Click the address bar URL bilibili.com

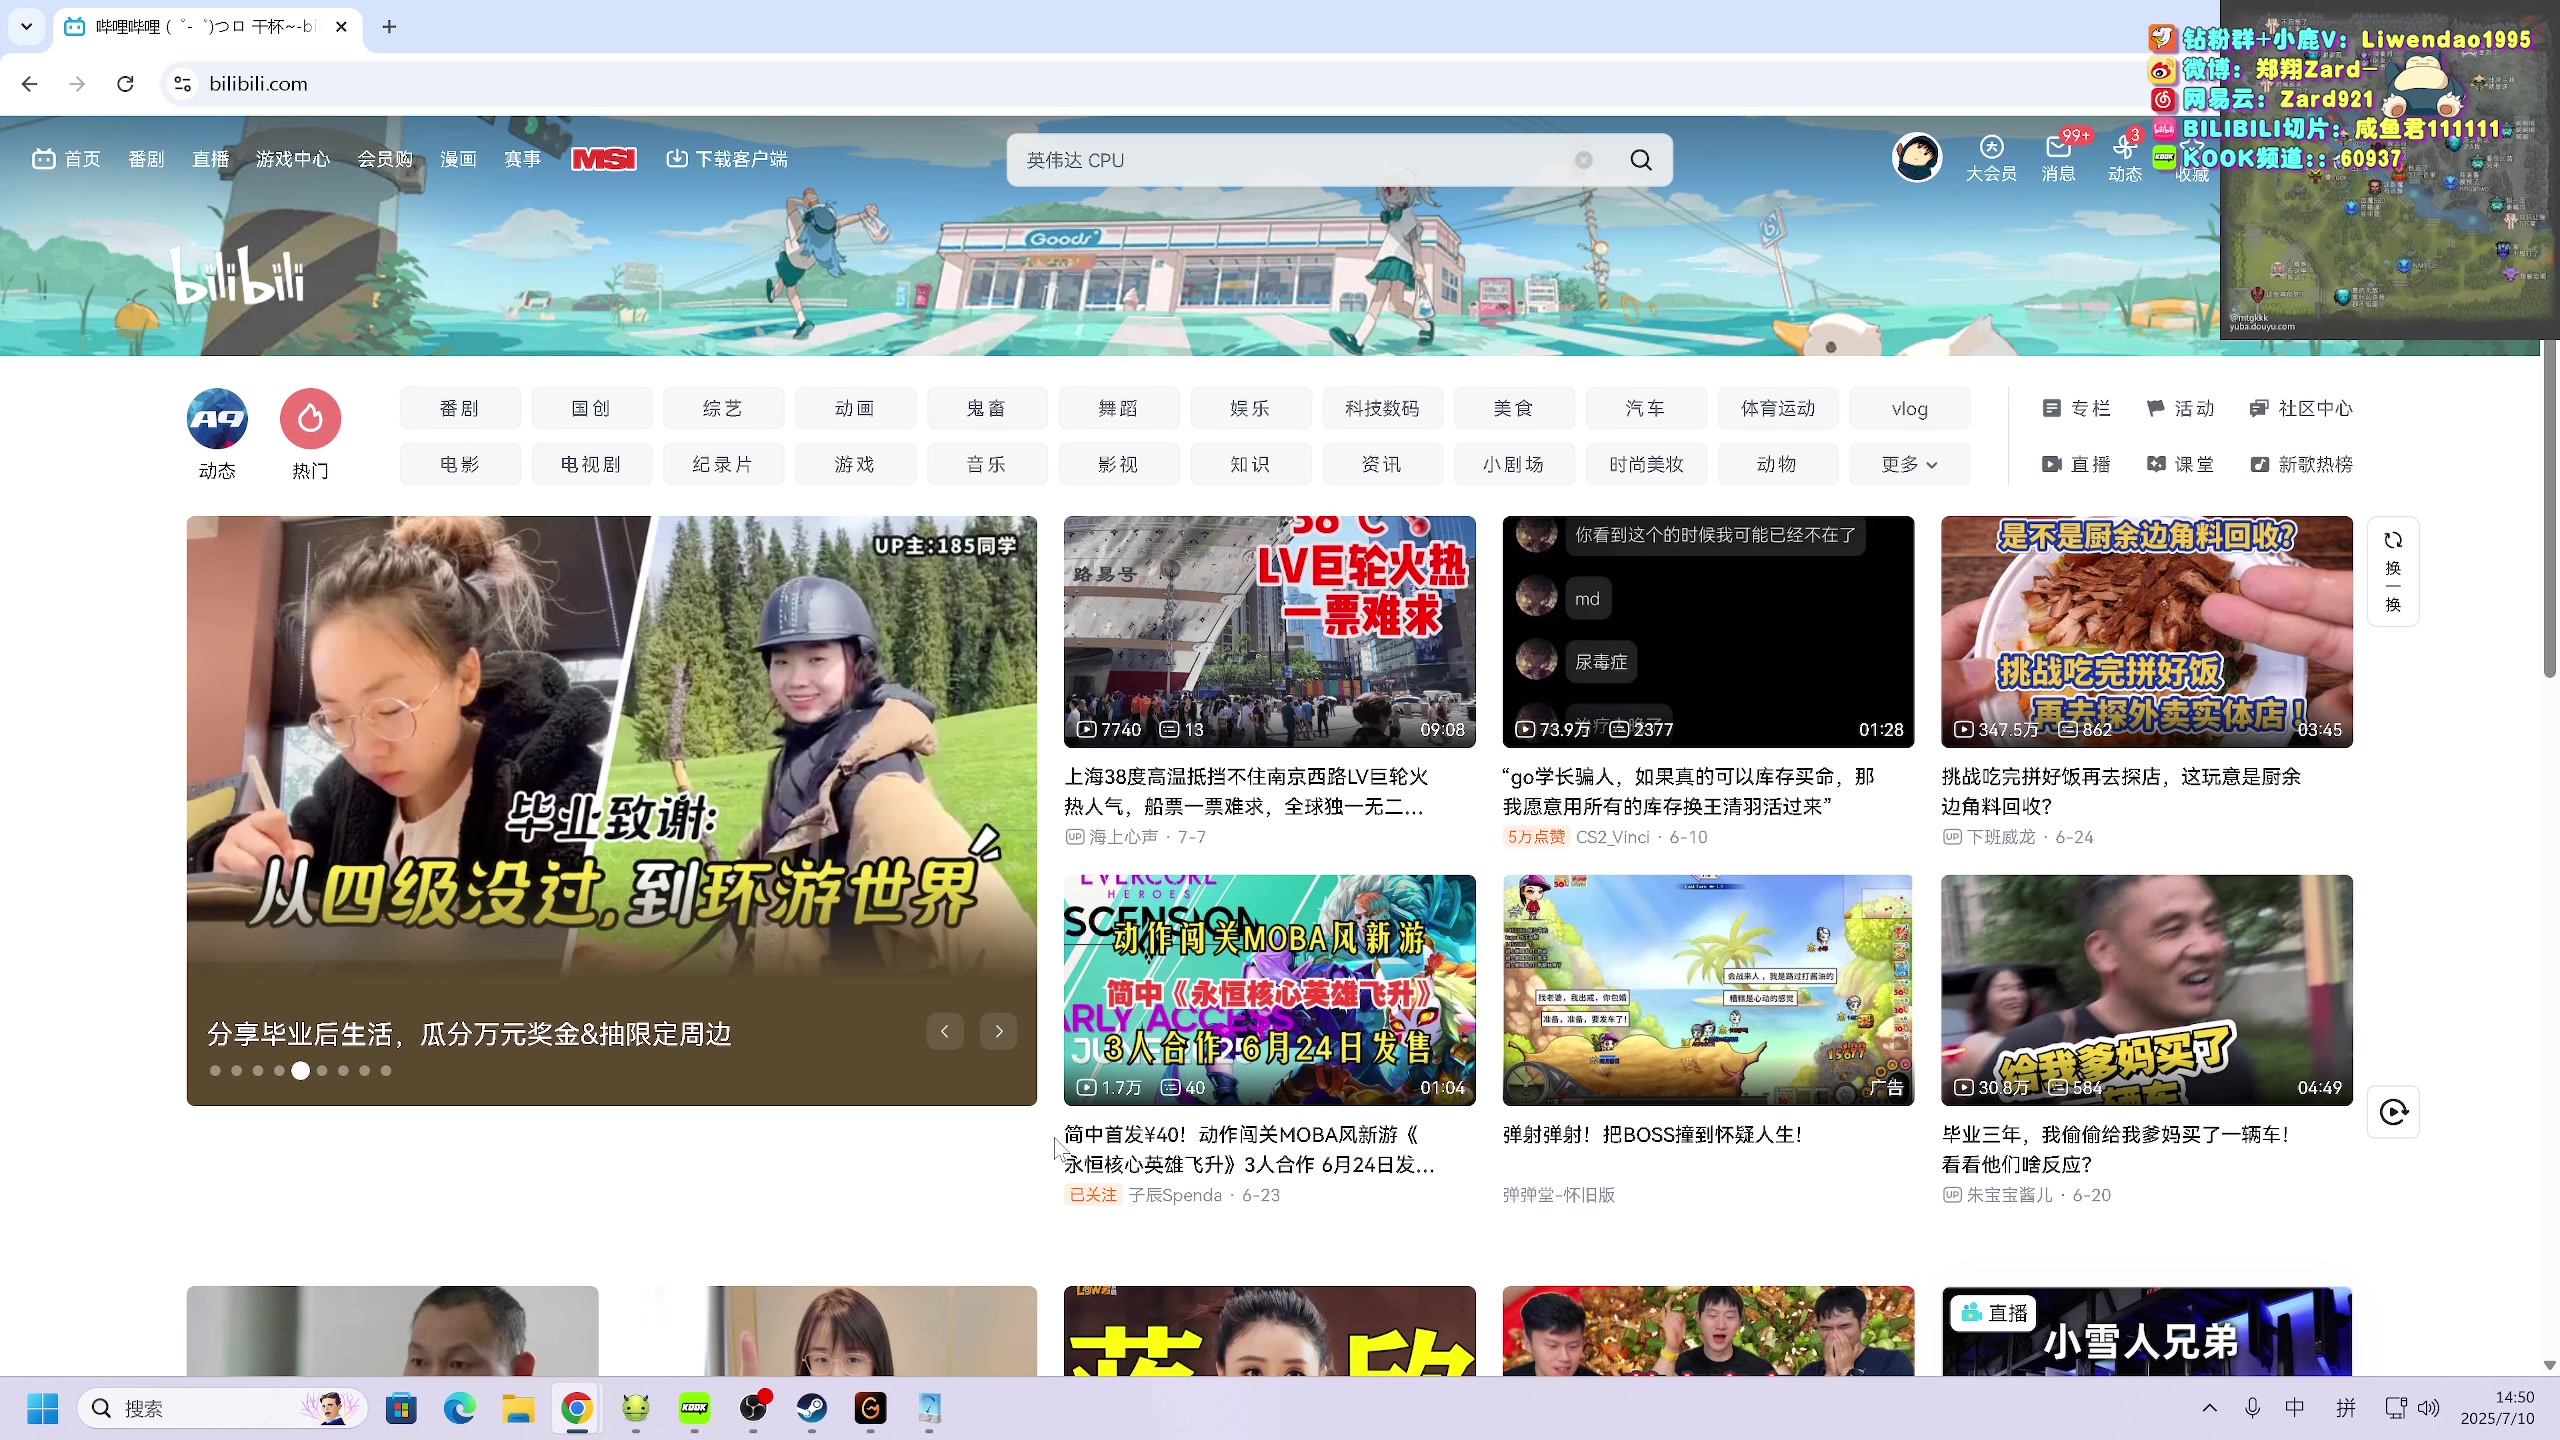point(258,84)
